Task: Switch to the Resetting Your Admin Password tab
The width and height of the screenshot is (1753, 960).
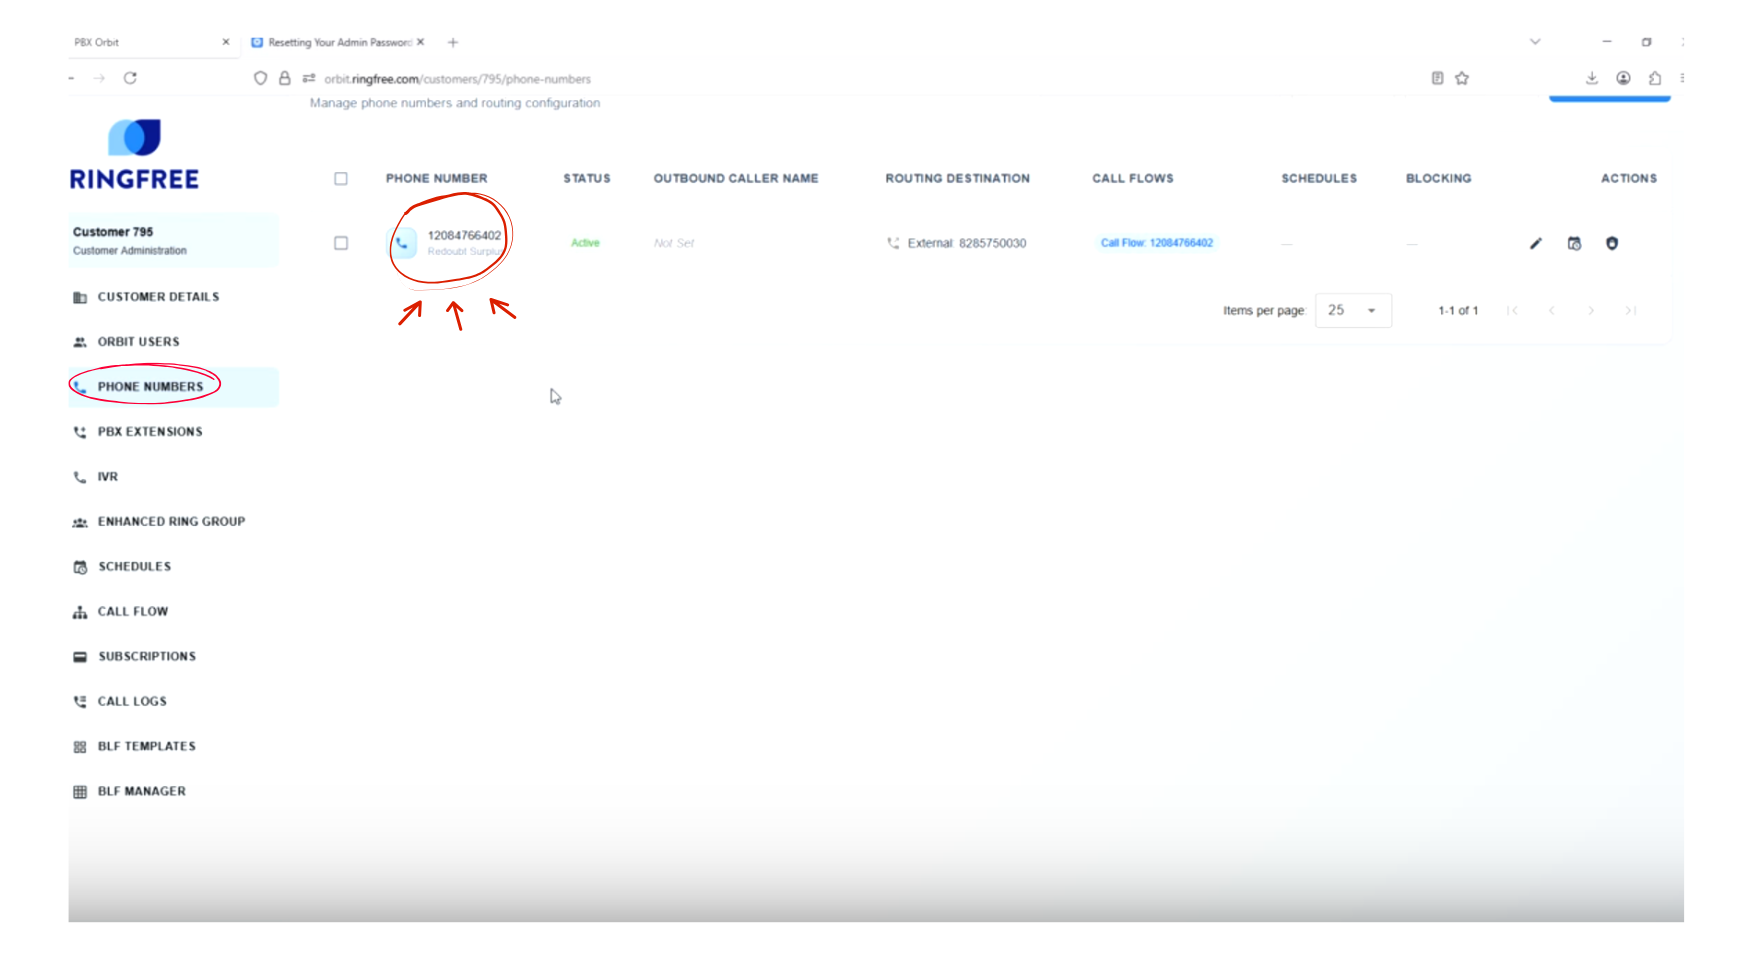Action: [338, 42]
